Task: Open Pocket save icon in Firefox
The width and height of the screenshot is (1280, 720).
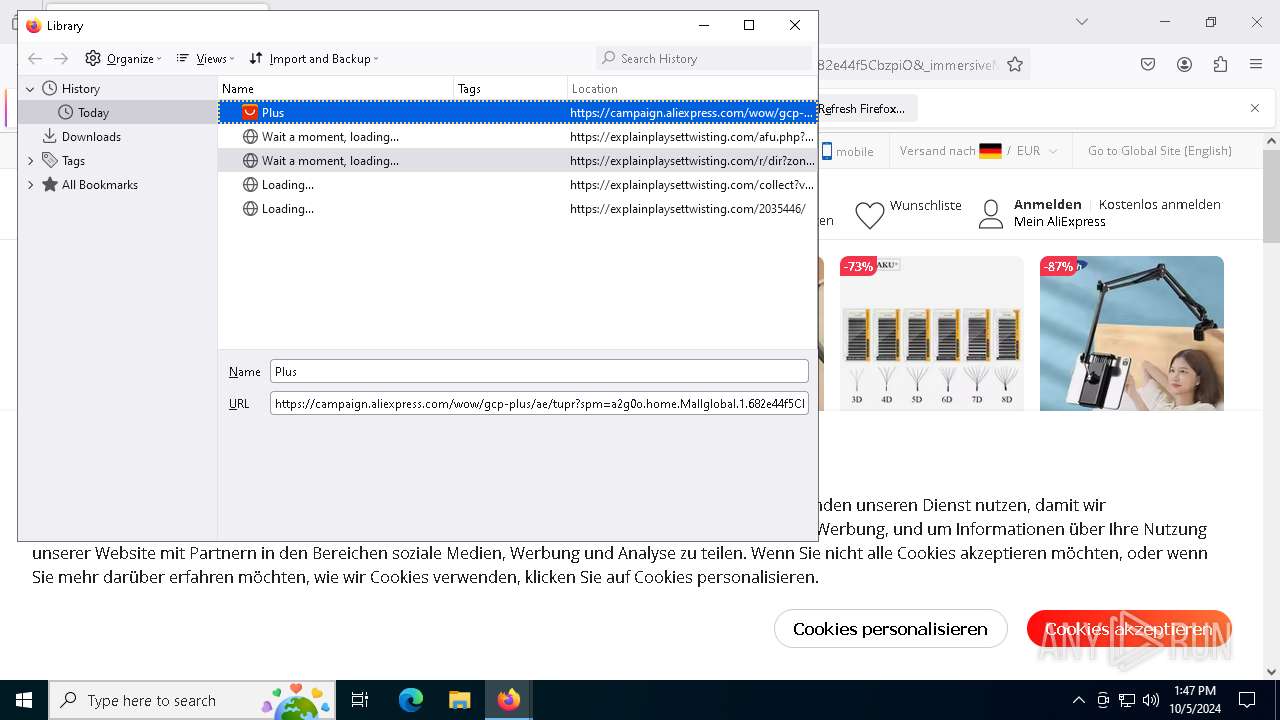Action: 1148,65
